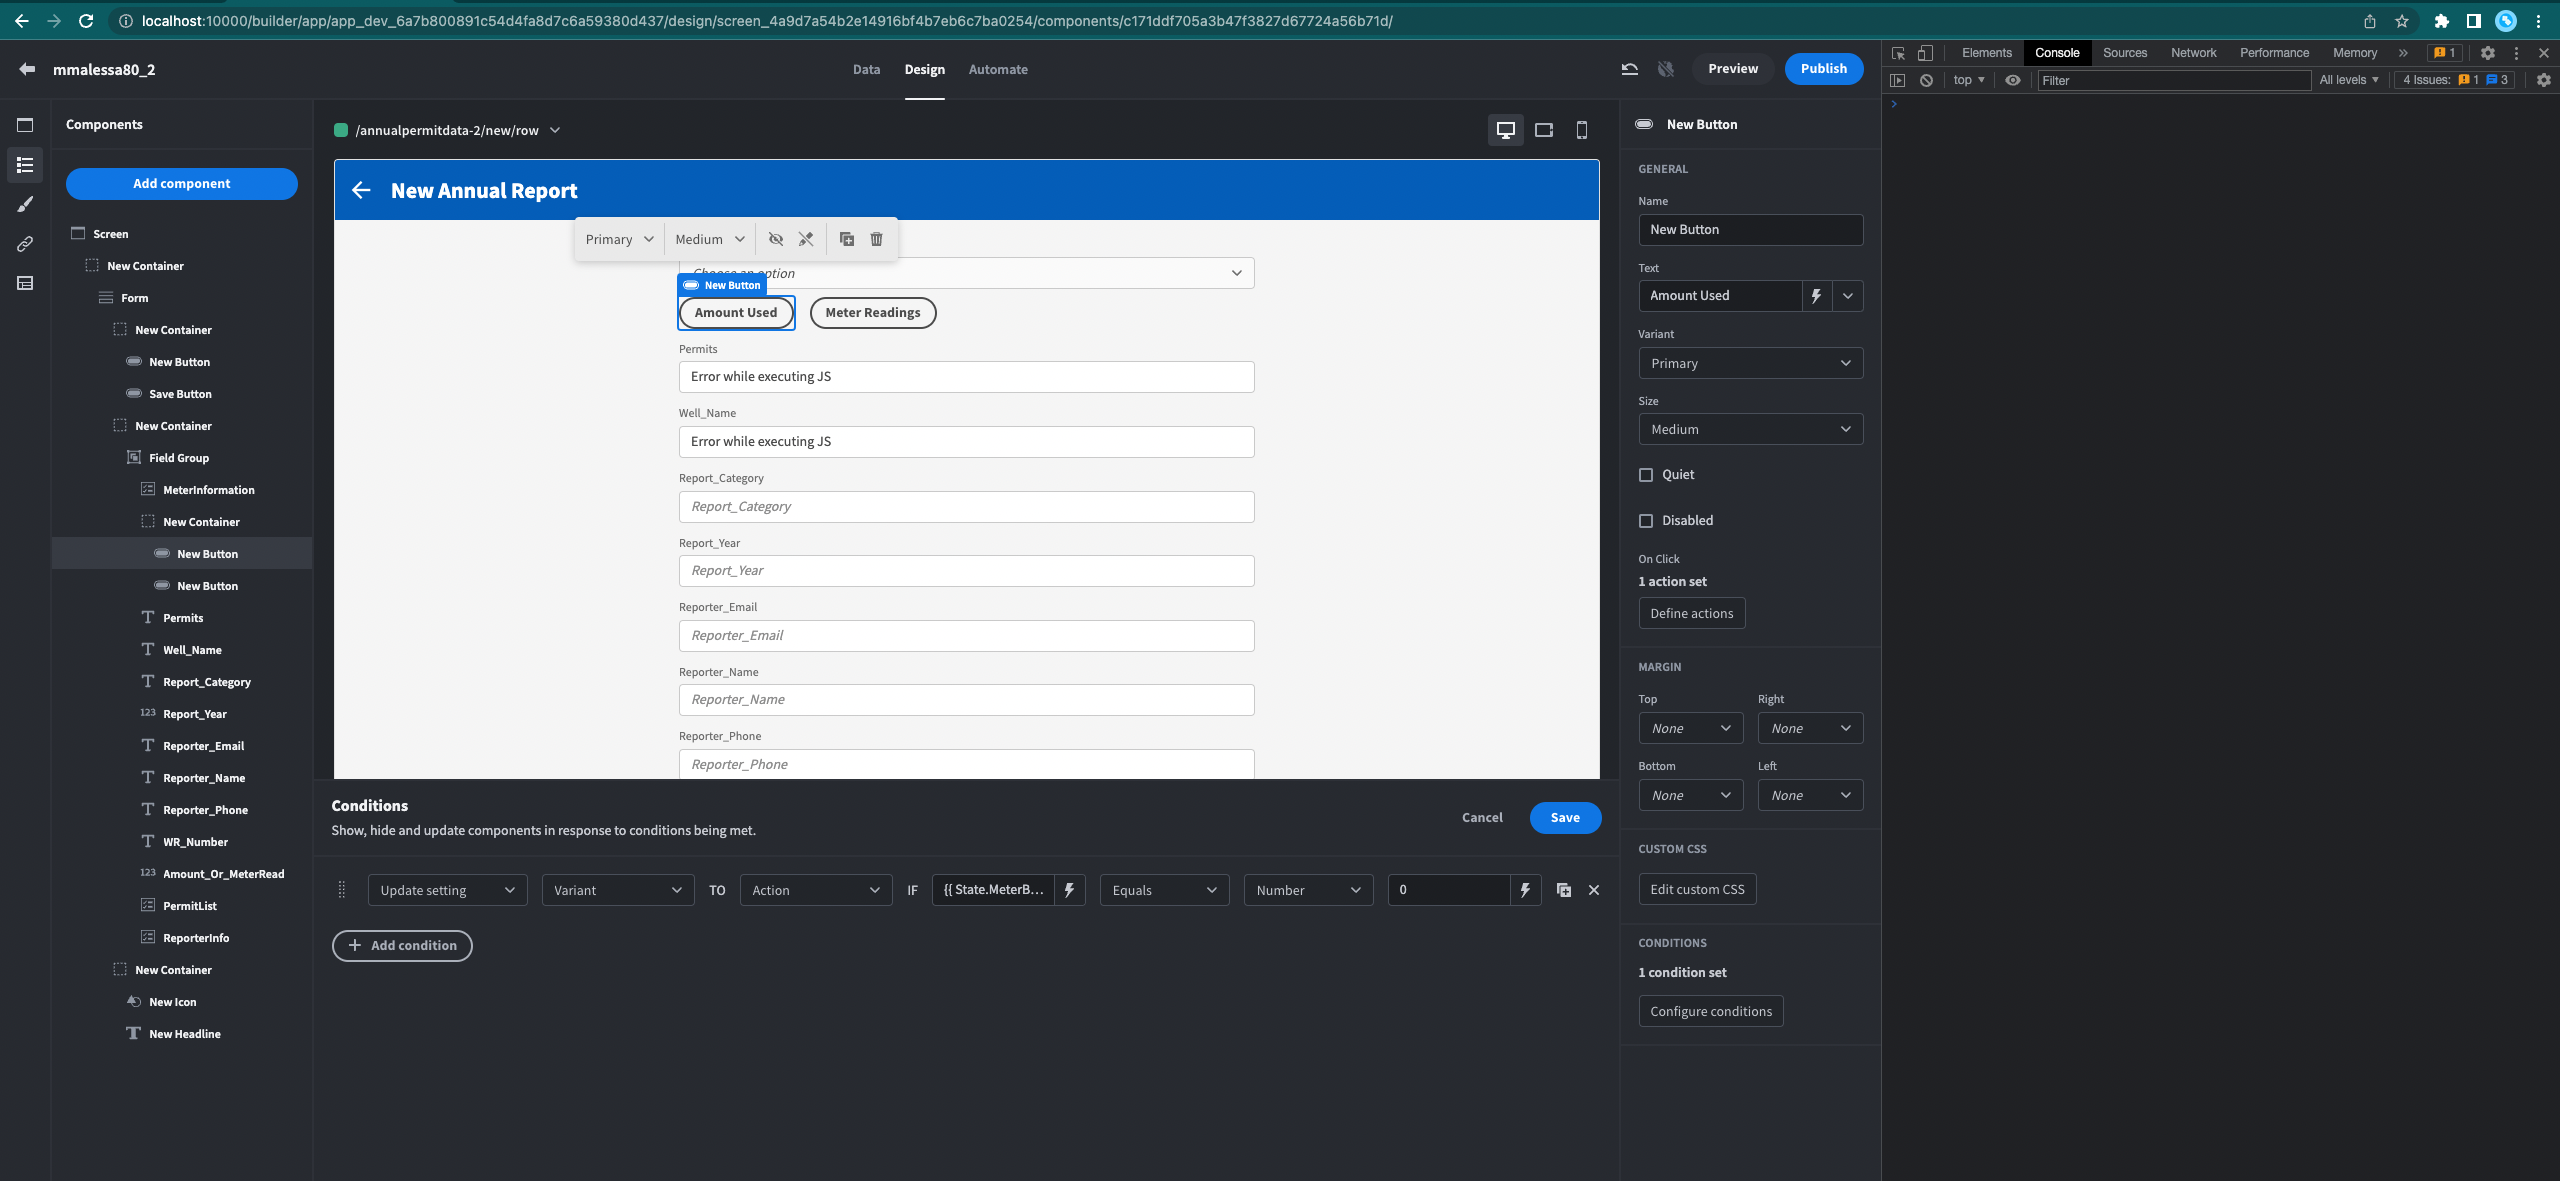Image resolution: width=2560 pixels, height=1181 pixels.
Task: Click the hide component eye icon in the floating toolbar
Action: [x=775, y=239]
